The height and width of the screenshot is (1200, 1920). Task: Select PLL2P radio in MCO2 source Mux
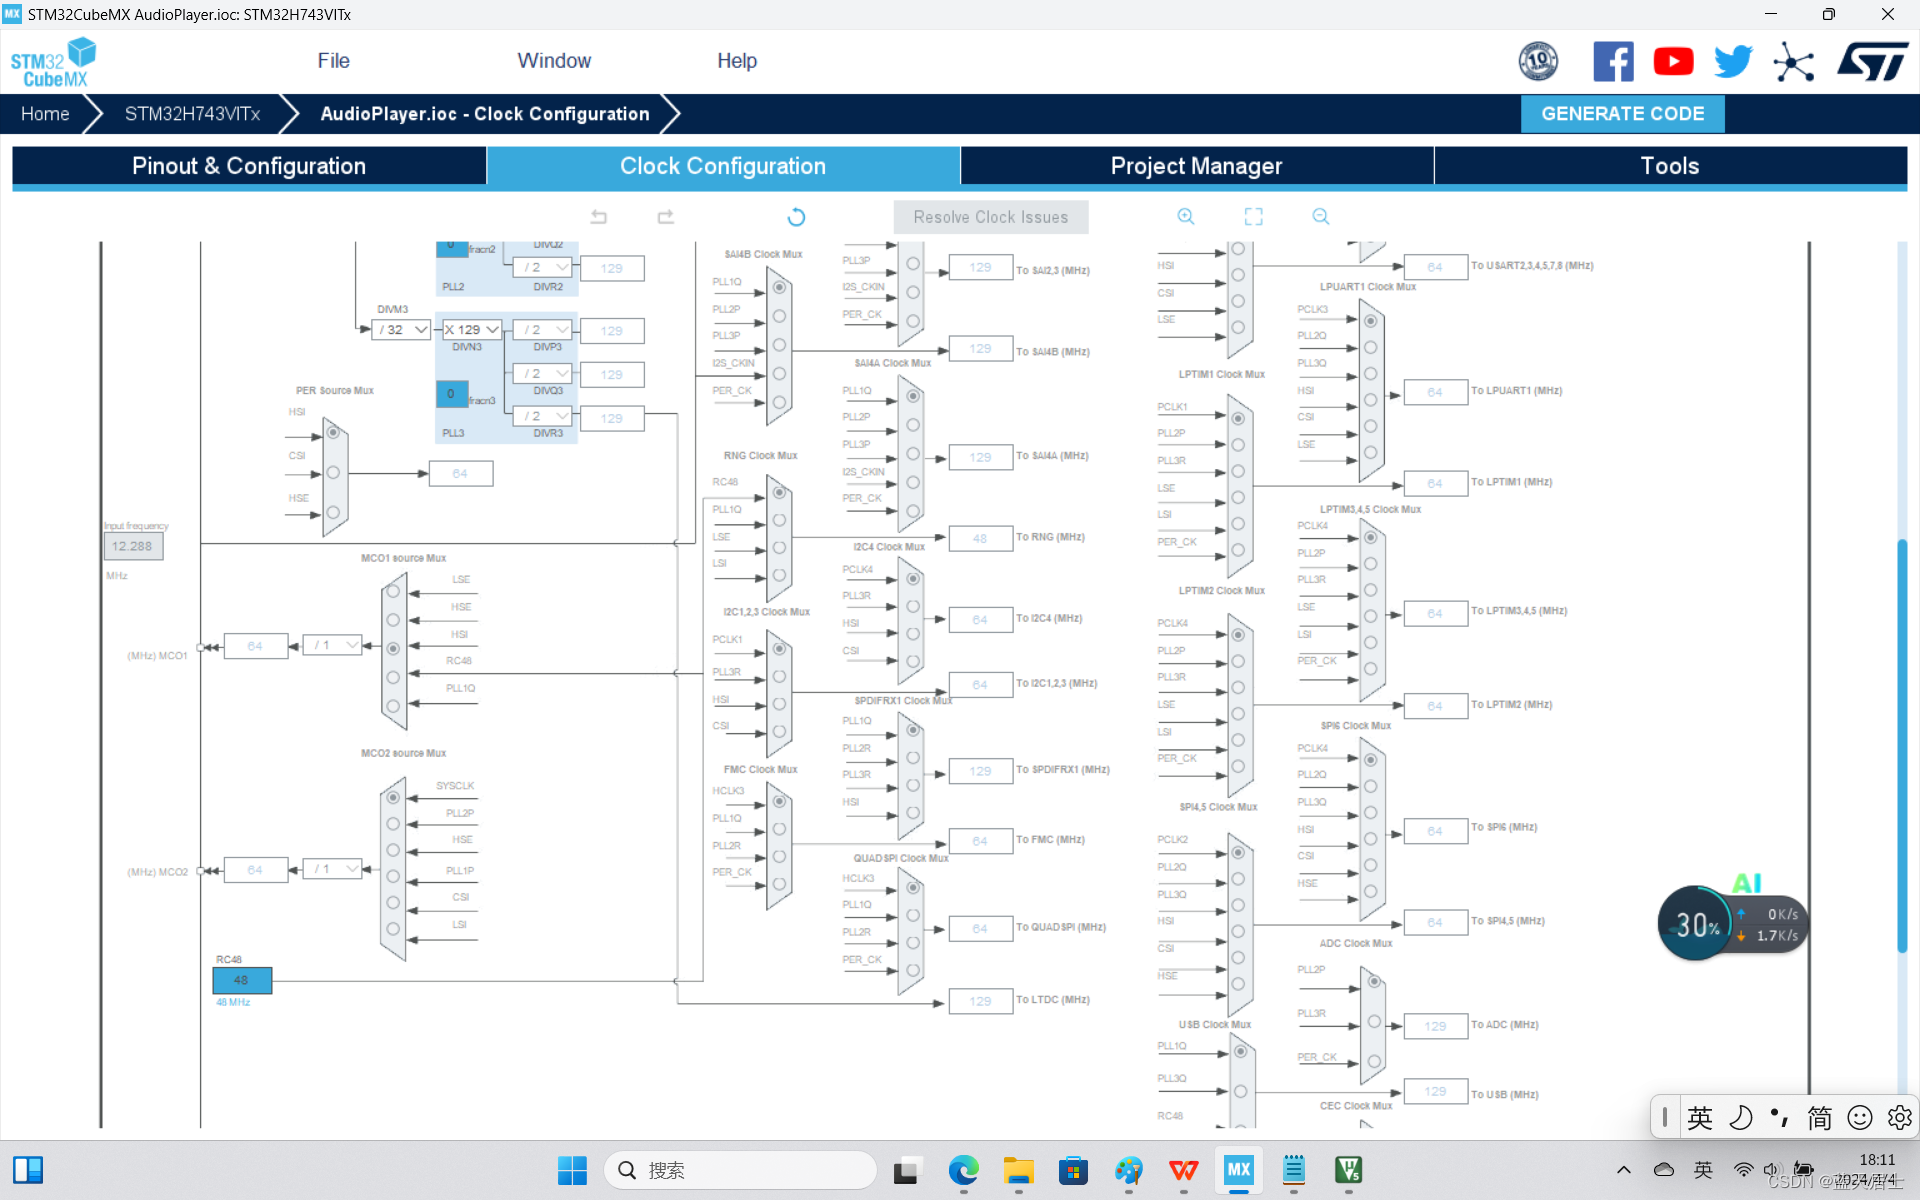point(393,824)
